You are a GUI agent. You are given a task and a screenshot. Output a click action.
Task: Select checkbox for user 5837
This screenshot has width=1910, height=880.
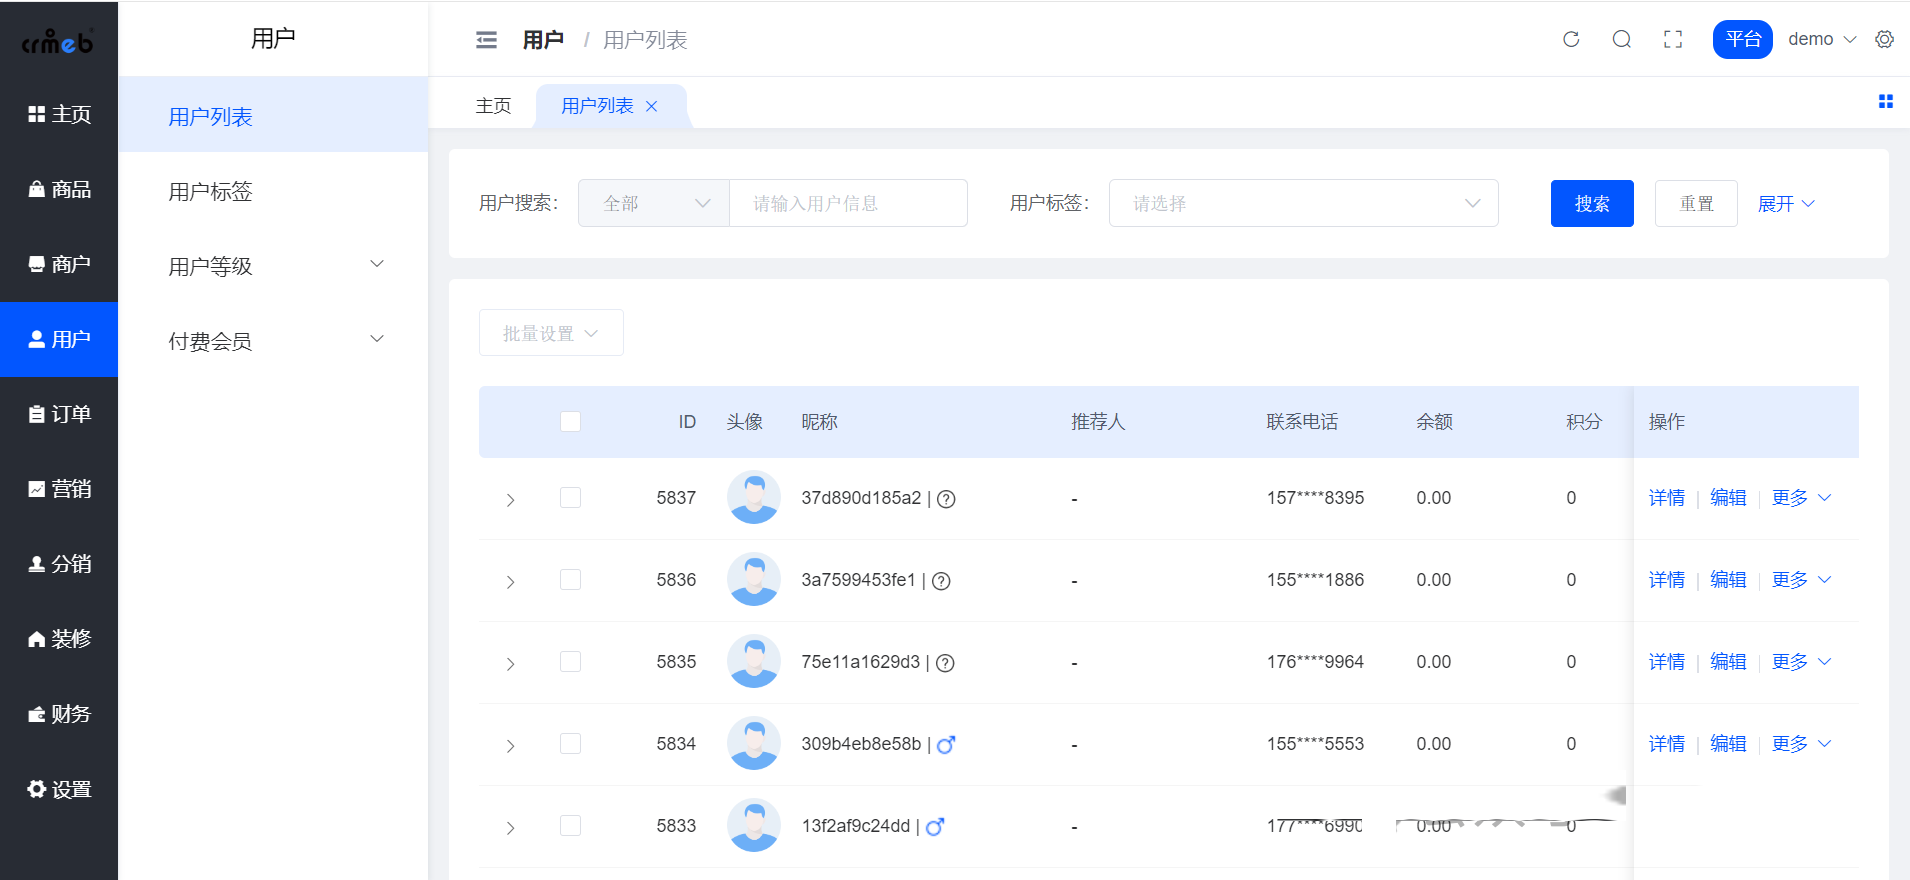571,498
